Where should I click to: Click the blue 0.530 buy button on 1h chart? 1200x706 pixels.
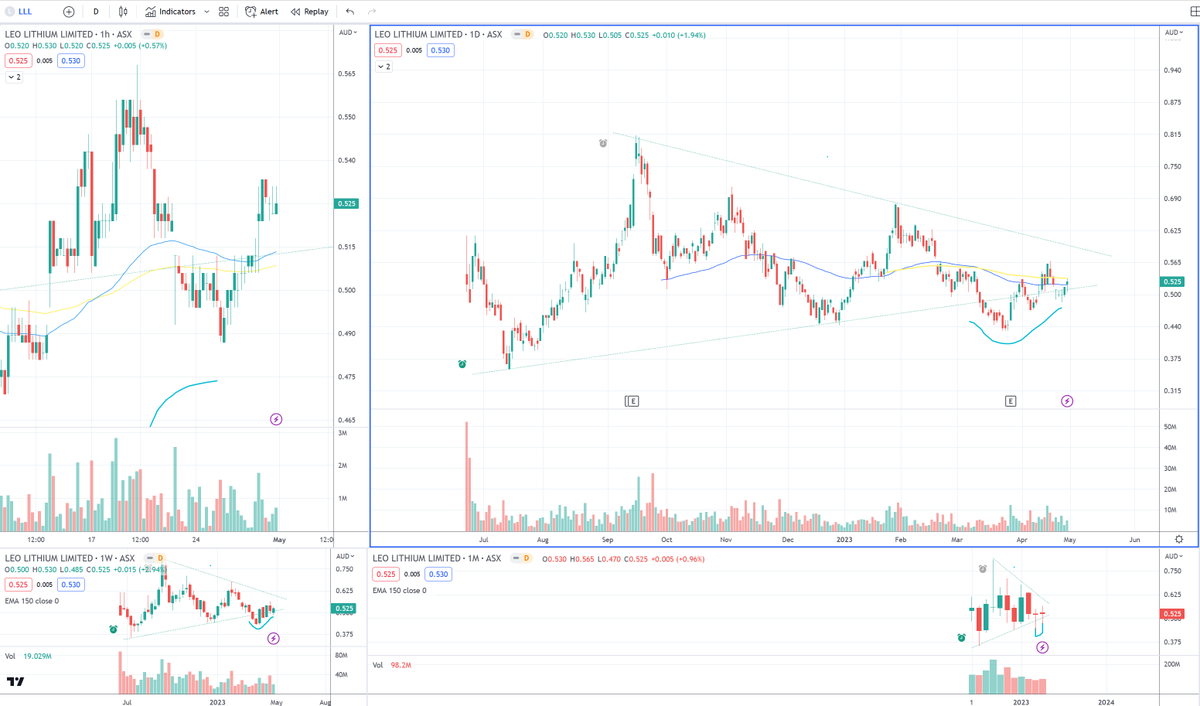[70, 61]
